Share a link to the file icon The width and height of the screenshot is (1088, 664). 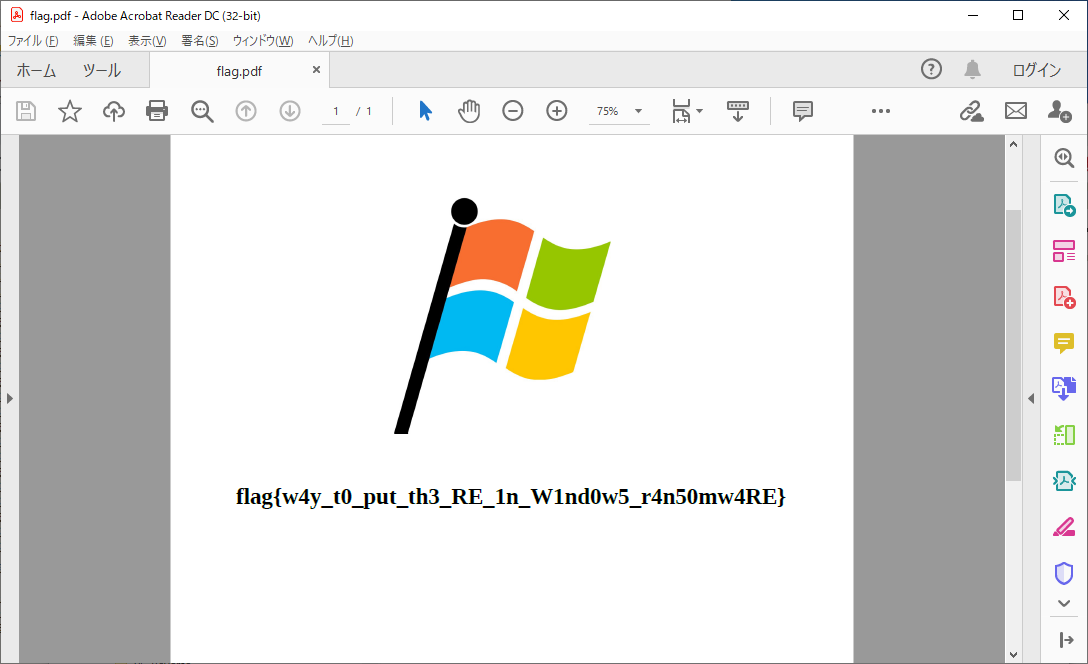point(971,111)
